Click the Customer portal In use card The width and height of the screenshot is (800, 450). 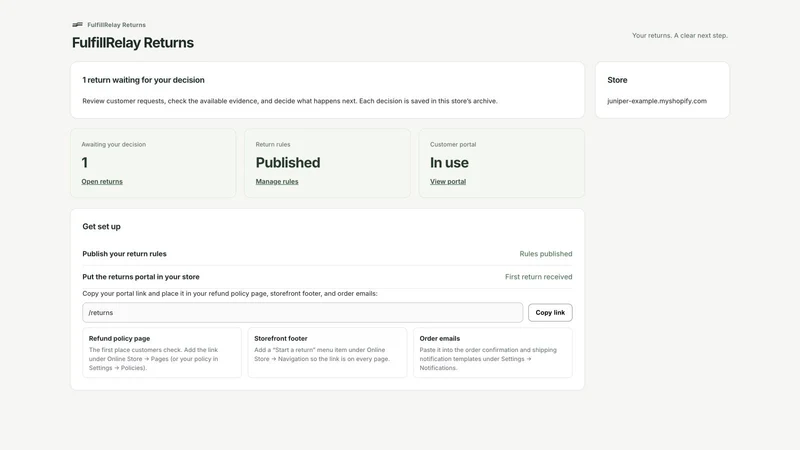coord(502,163)
